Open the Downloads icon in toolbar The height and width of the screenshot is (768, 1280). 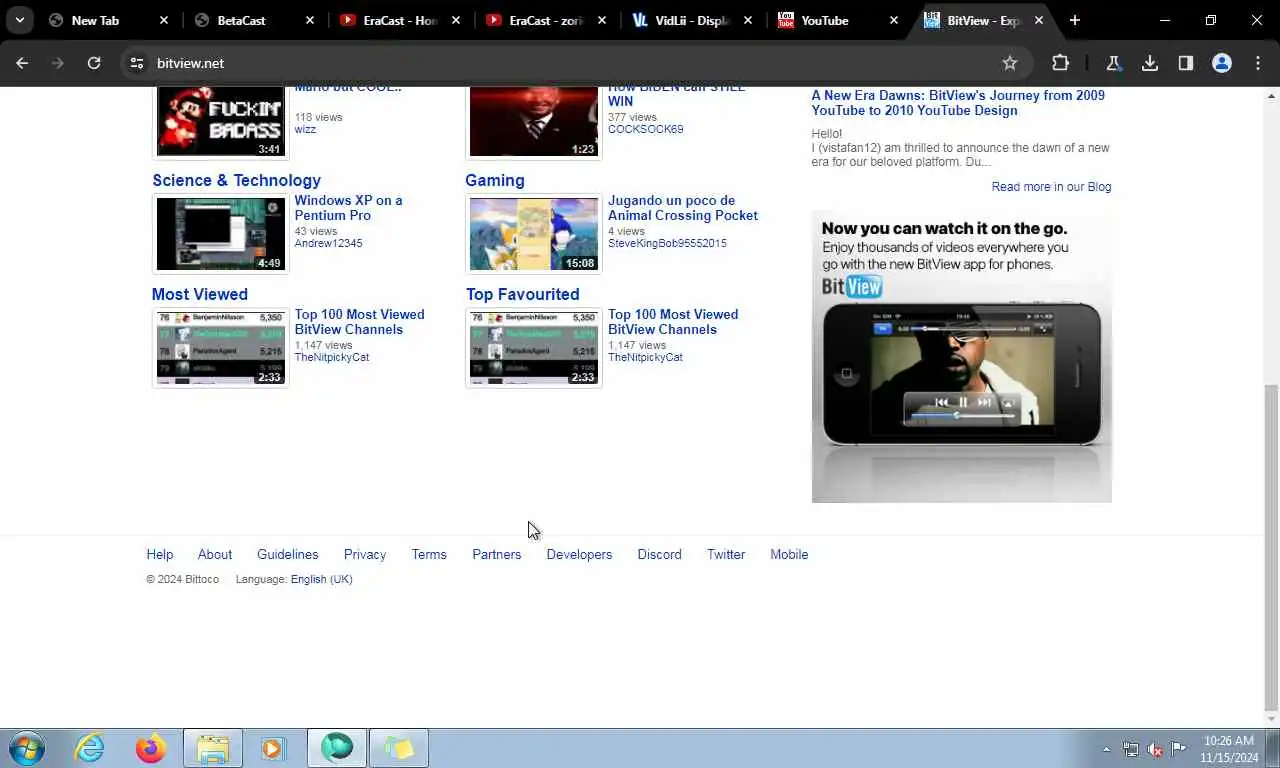pyautogui.click(x=1150, y=63)
